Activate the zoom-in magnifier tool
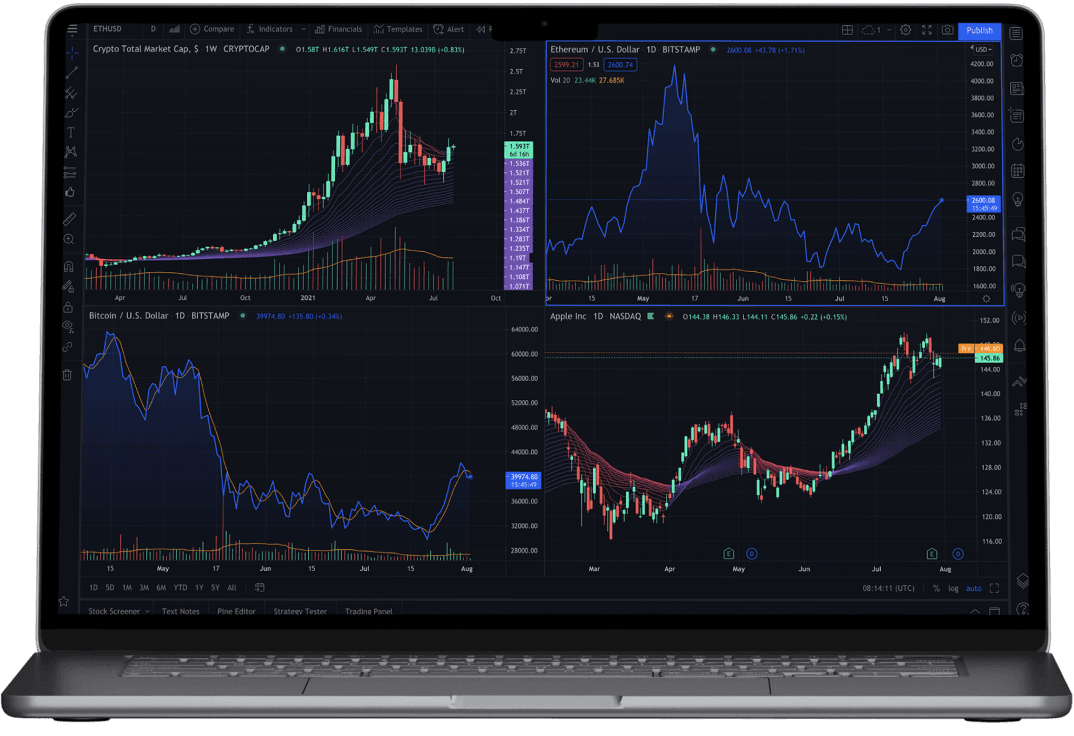1074x736 pixels. pos(69,239)
